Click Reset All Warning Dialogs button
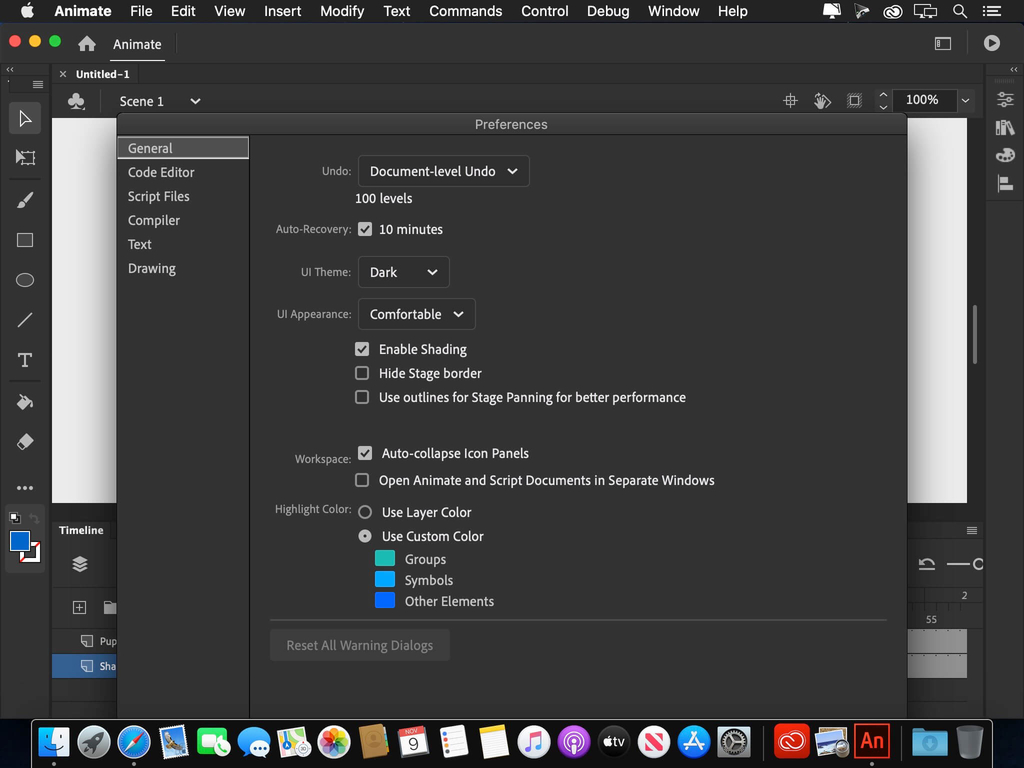Viewport: 1024px width, 768px height. [359, 645]
